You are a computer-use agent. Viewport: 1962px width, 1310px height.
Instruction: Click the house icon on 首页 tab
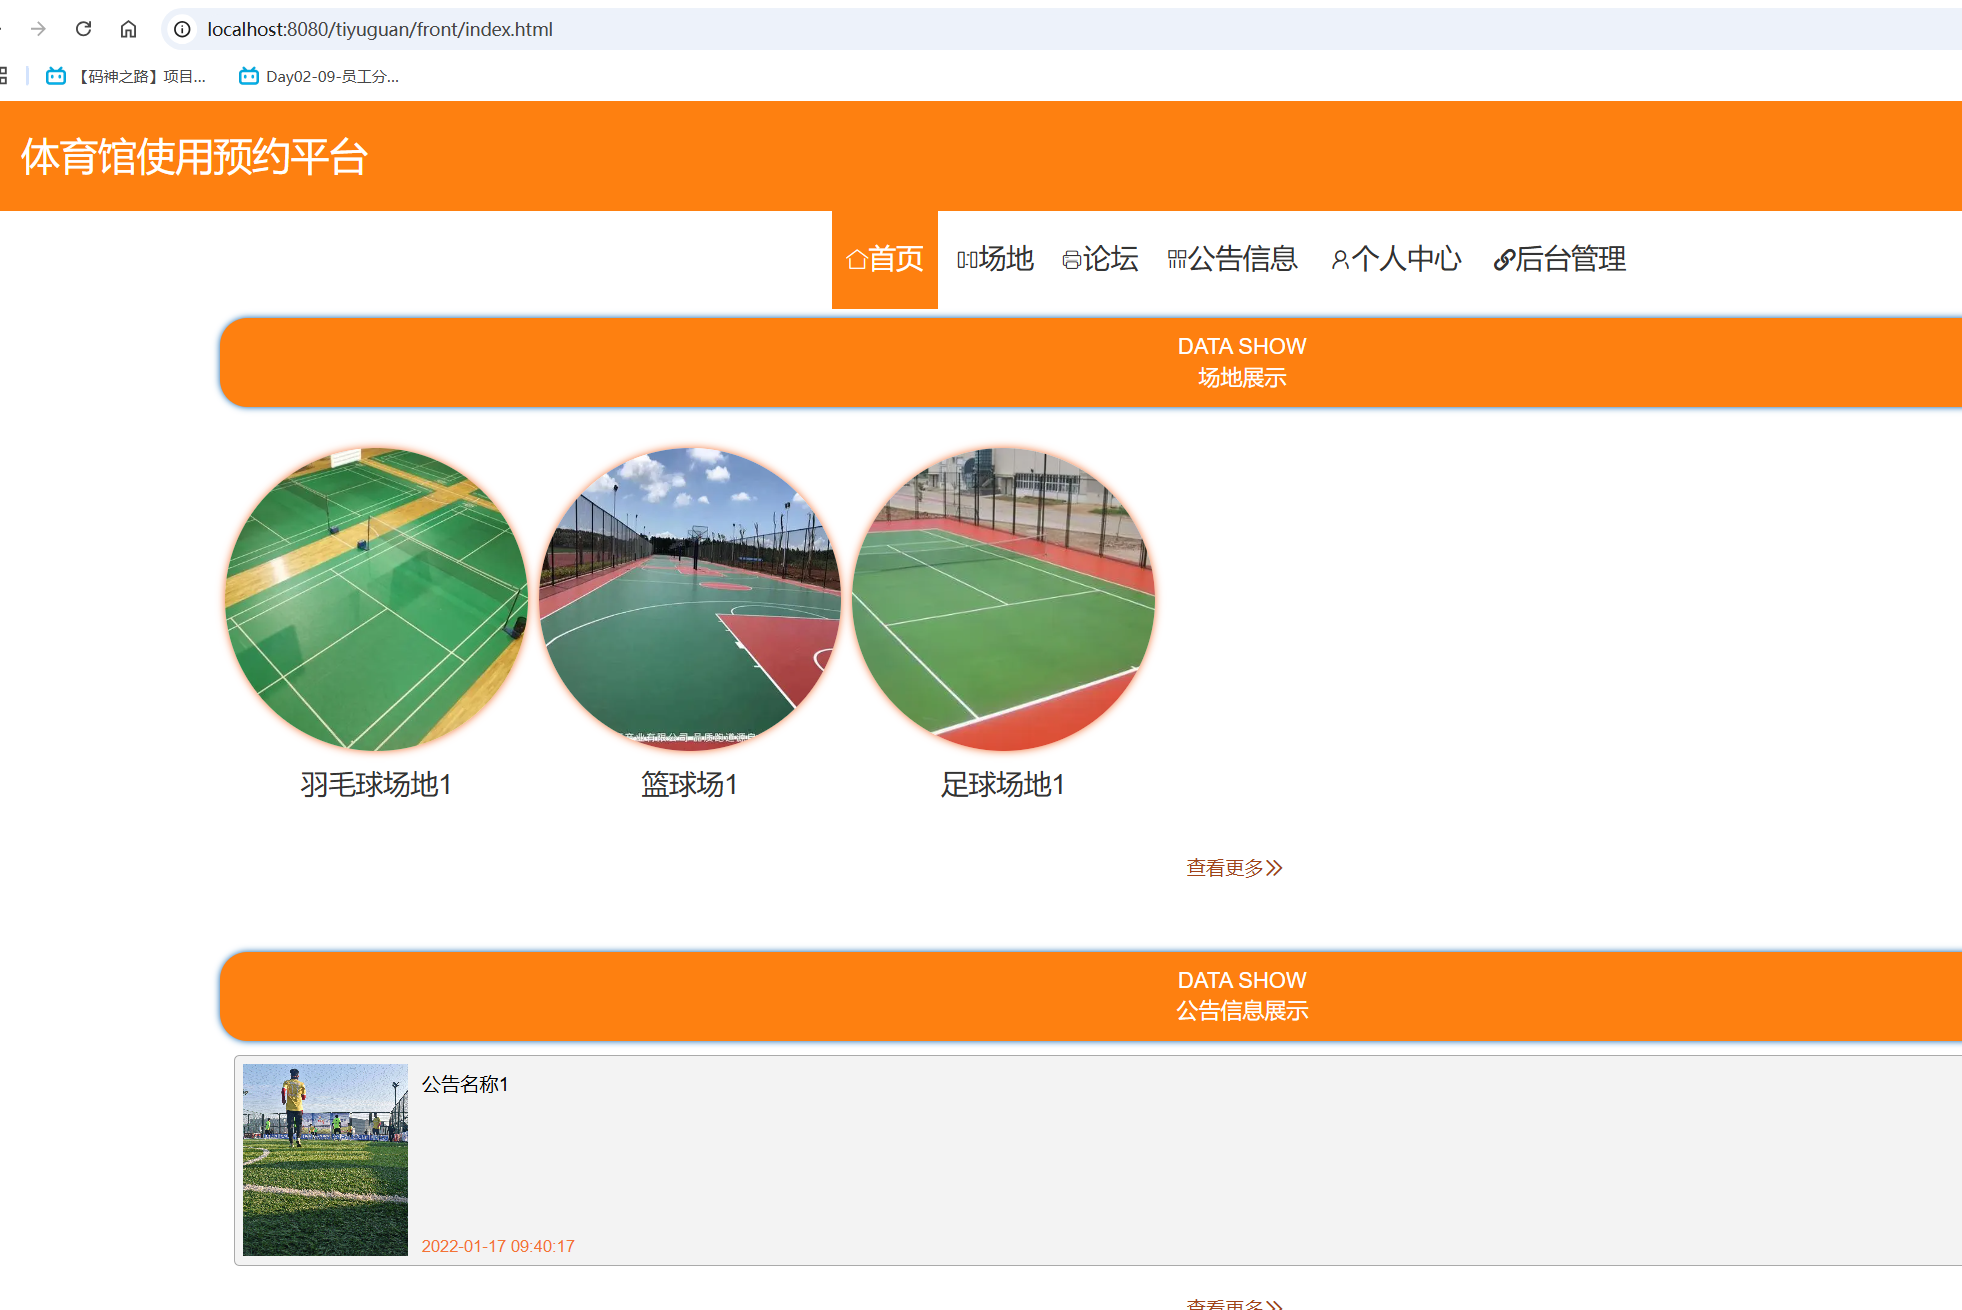pos(856,260)
